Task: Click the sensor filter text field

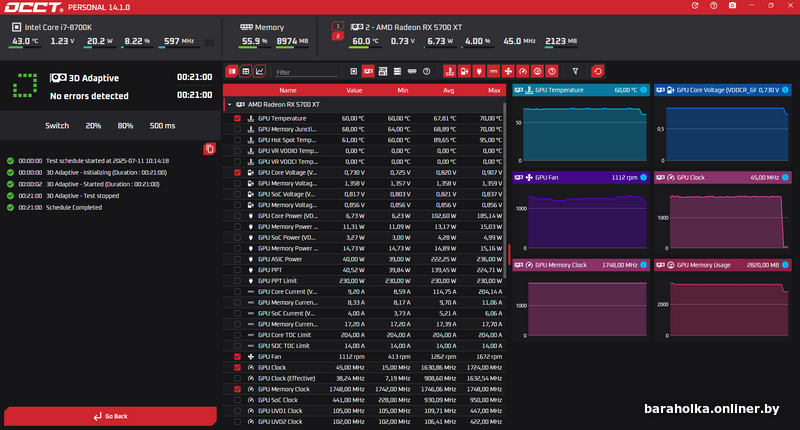Action: click(x=306, y=72)
